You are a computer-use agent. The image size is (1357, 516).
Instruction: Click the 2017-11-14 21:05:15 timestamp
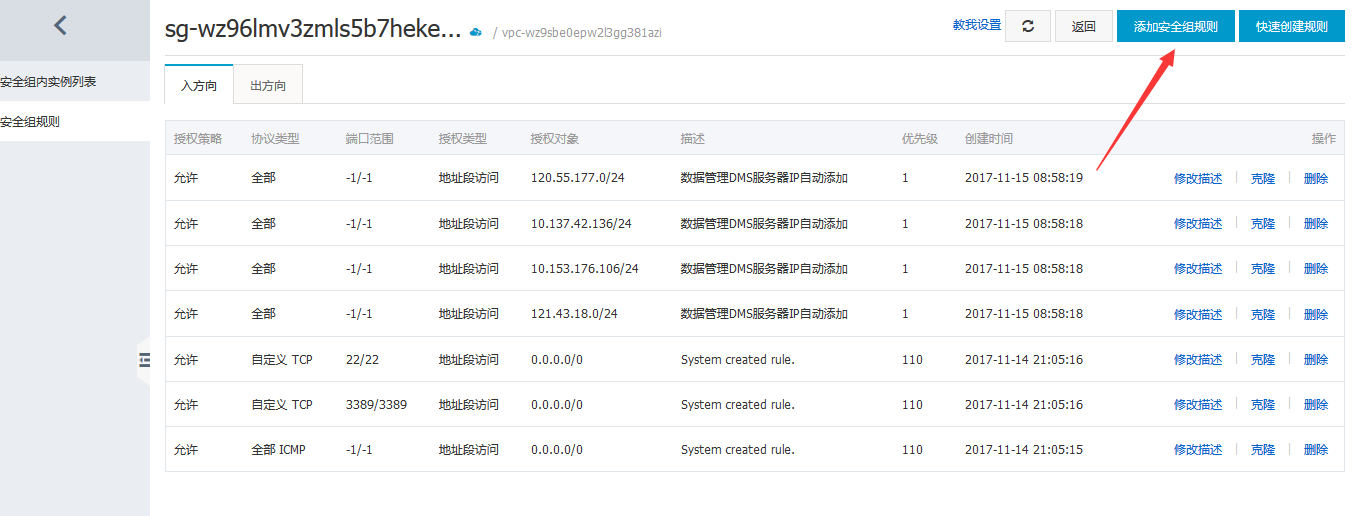coord(1024,450)
